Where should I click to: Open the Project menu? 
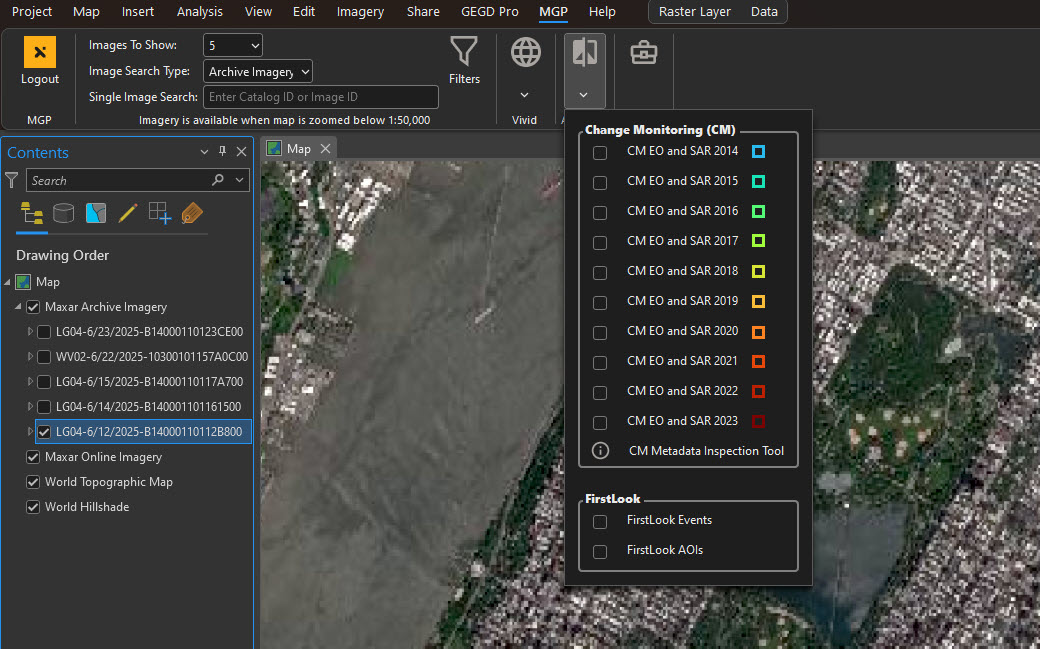pyautogui.click(x=32, y=11)
